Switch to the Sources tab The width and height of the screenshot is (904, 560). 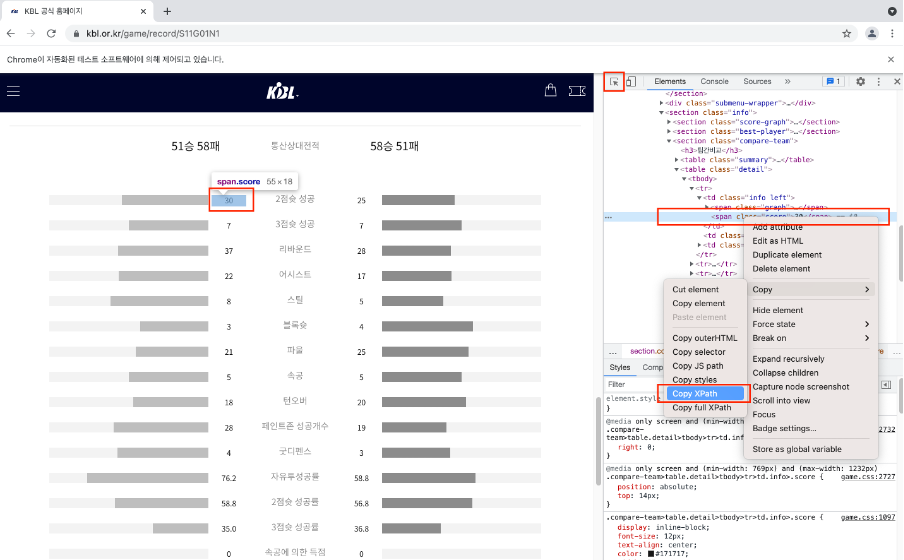click(x=757, y=81)
